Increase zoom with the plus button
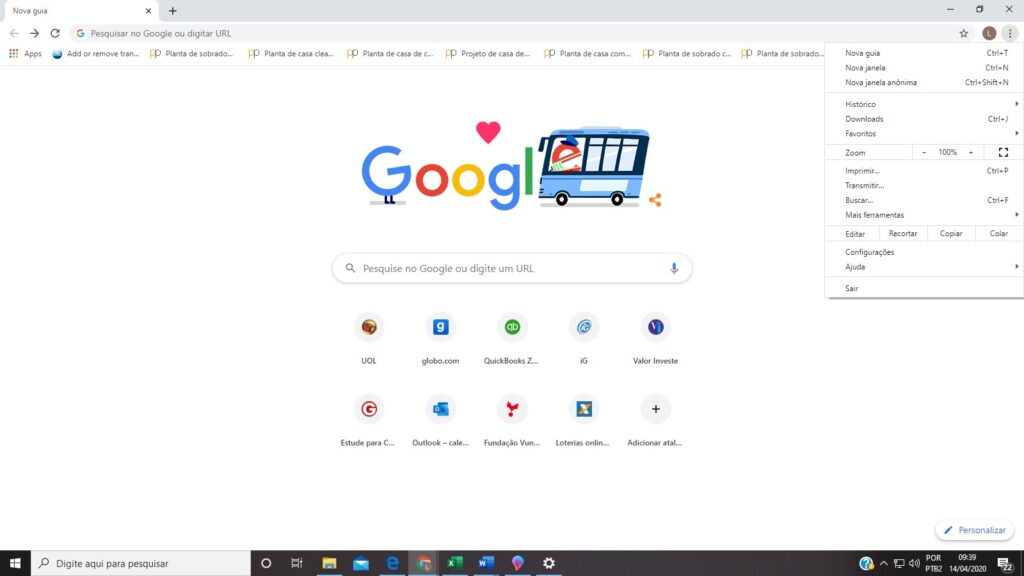The height and width of the screenshot is (576, 1024). (x=971, y=153)
